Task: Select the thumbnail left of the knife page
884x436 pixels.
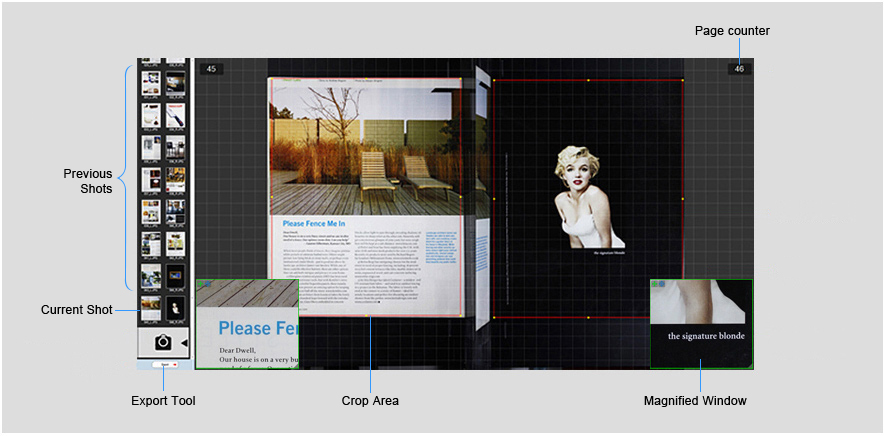Action: point(151,114)
